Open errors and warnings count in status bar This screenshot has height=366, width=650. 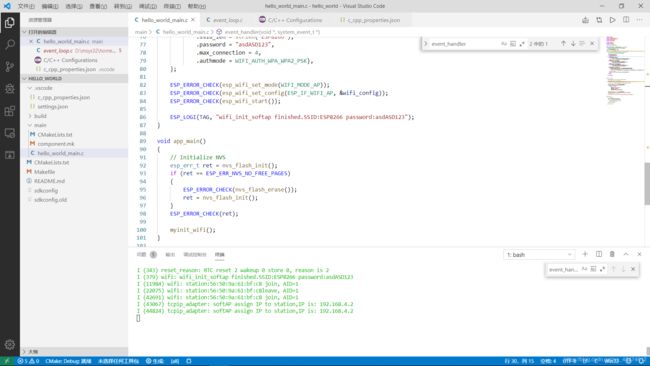click(28, 361)
